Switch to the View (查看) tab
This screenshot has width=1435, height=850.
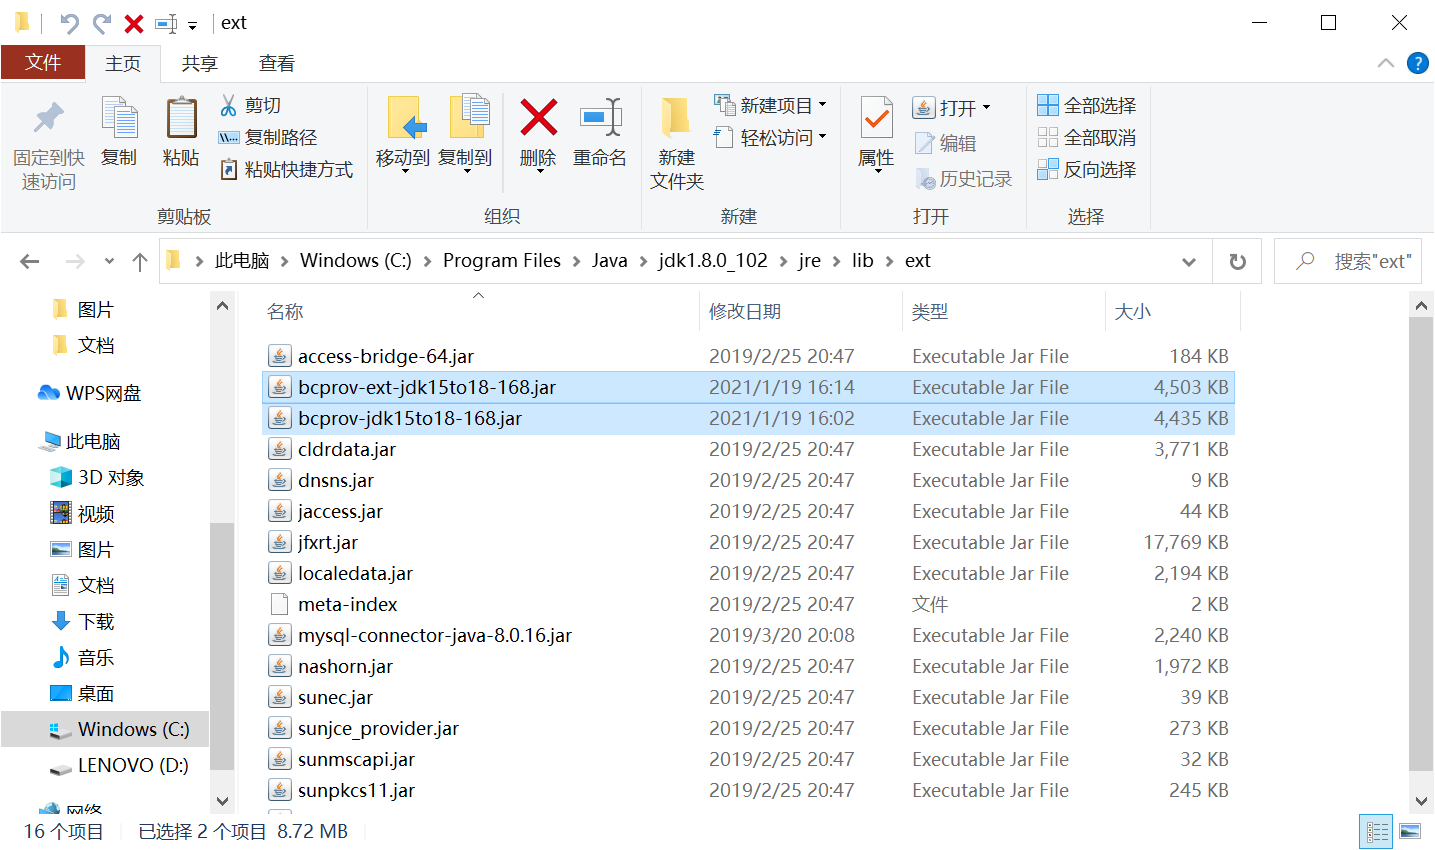277,63
